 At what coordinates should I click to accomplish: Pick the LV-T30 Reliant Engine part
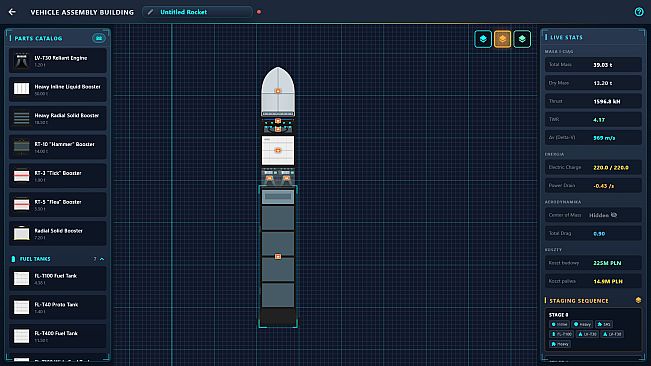[x=58, y=61]
